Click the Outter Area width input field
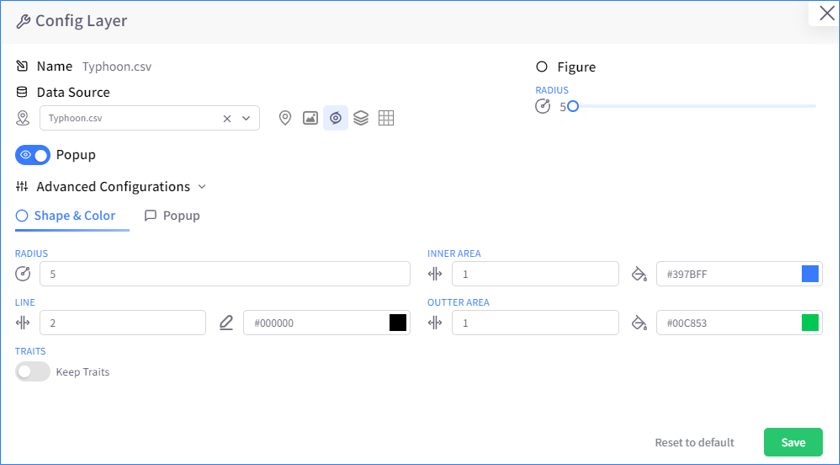This screenshot has width=840, height=465. point(535,322)
